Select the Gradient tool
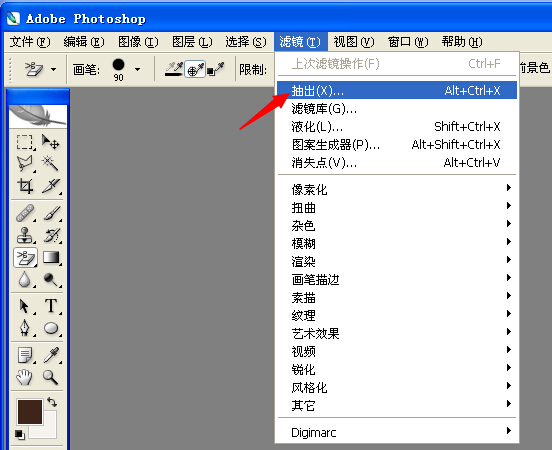This screenshot has width=552, height=450. click(x=51, y=258)
